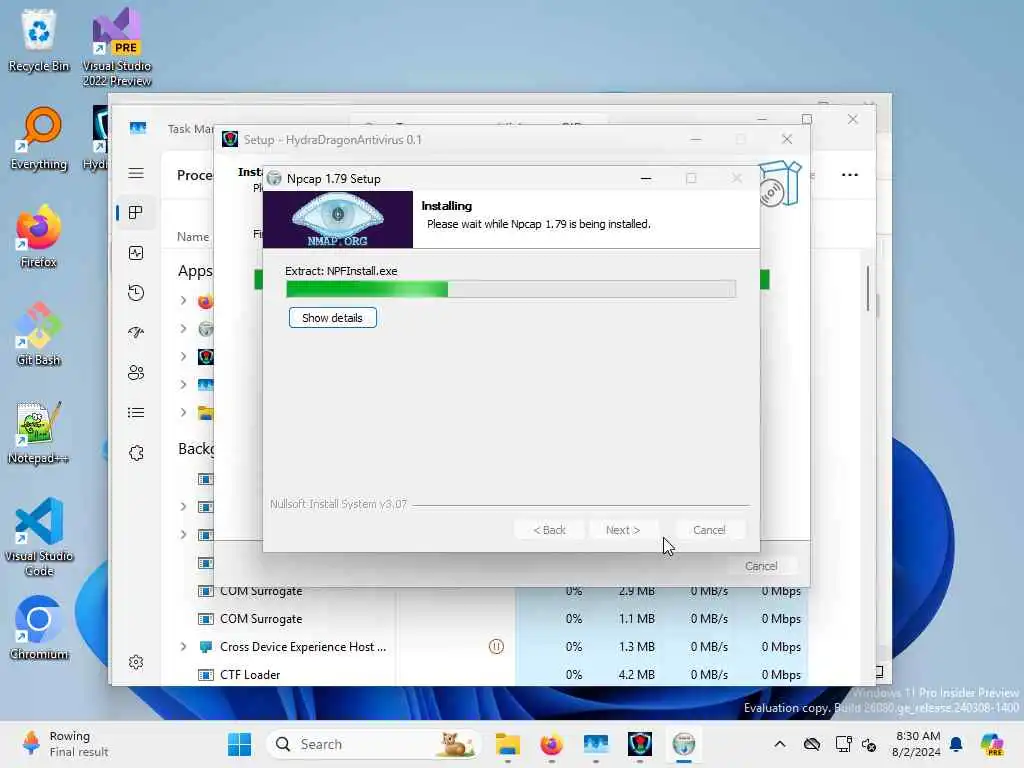
Task: Click the Npcap installation progress bar
Action: click(x=511, y=289)
